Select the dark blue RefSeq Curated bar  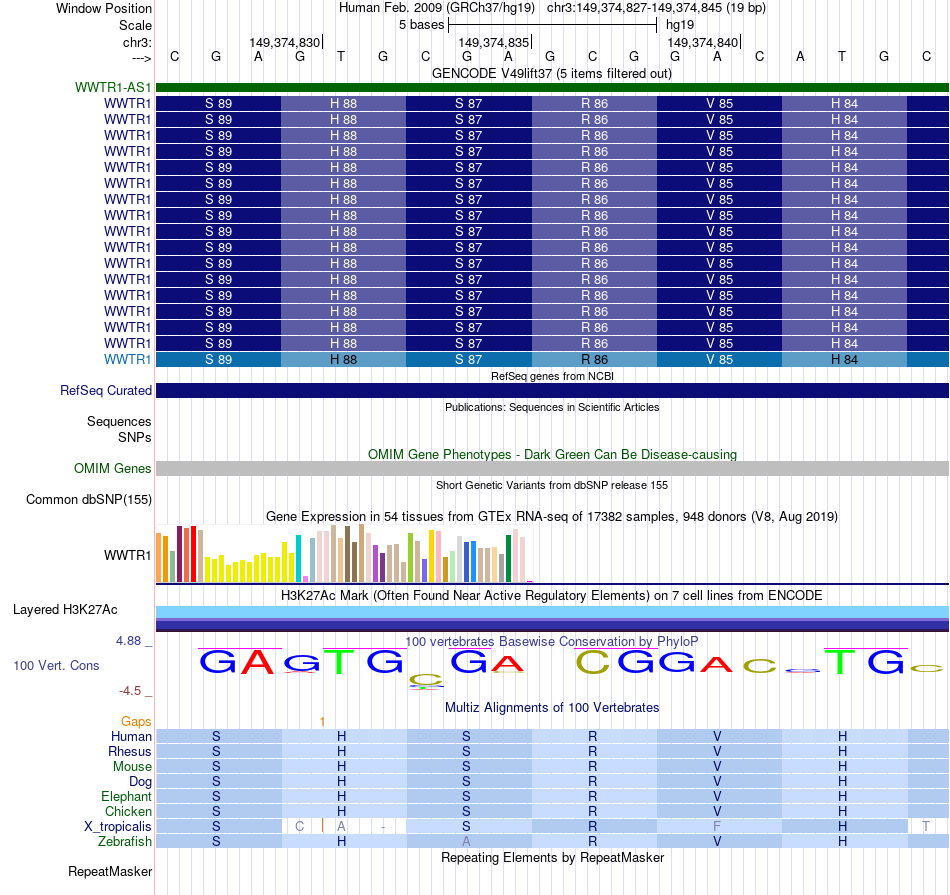pyautogui.click(x=552, y=390)
